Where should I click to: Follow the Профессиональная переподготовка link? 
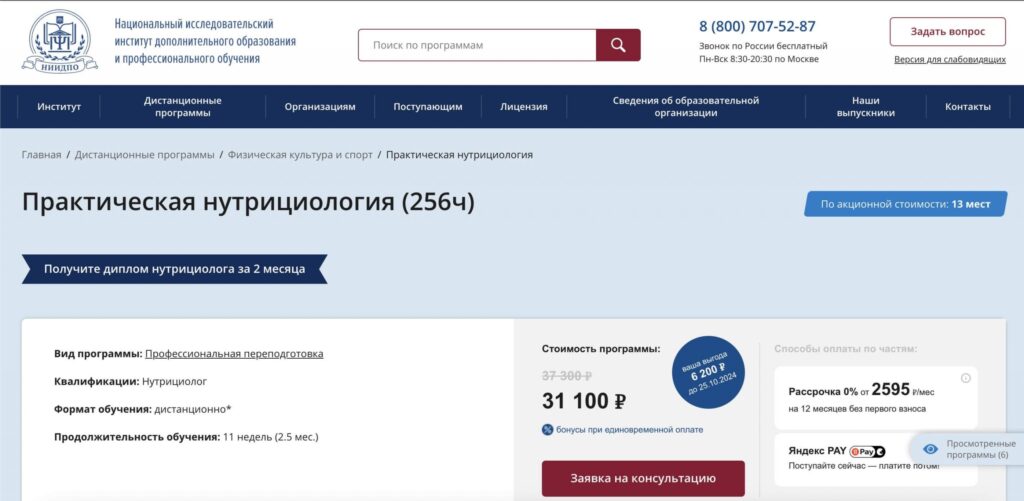pos(234,354)
